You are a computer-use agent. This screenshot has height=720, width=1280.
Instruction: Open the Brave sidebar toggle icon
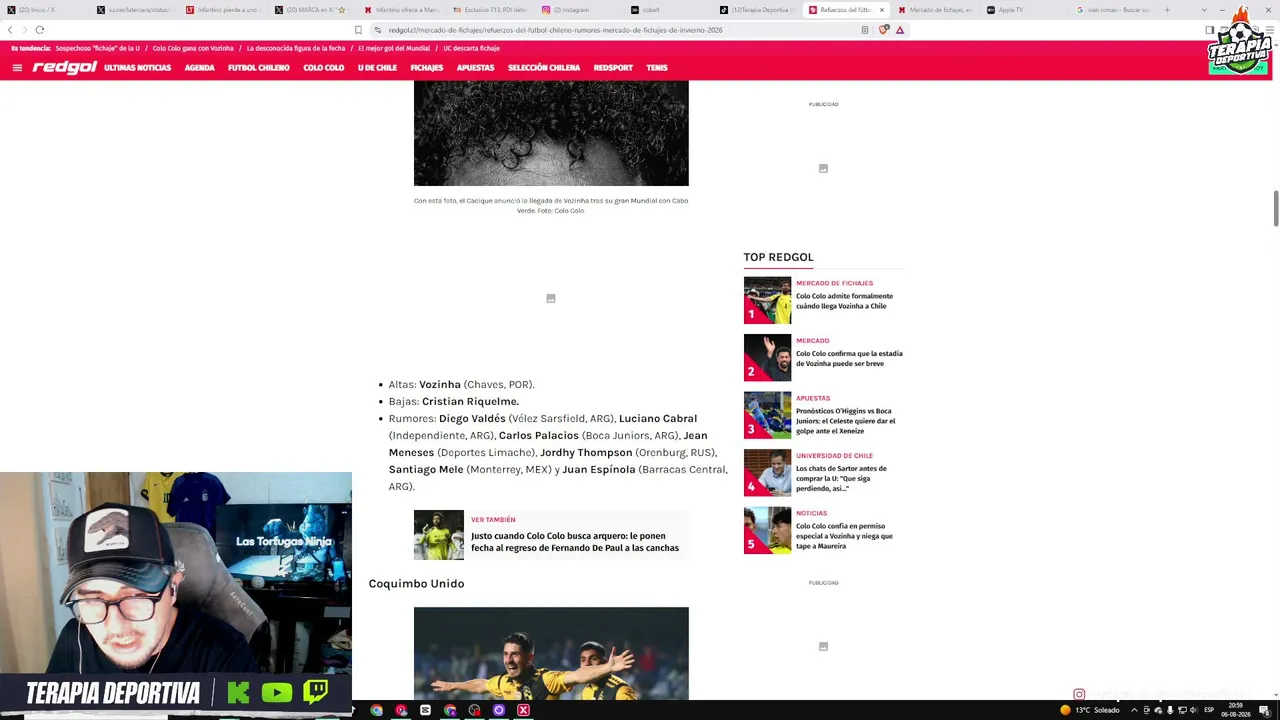click(x=1210, y=30)
